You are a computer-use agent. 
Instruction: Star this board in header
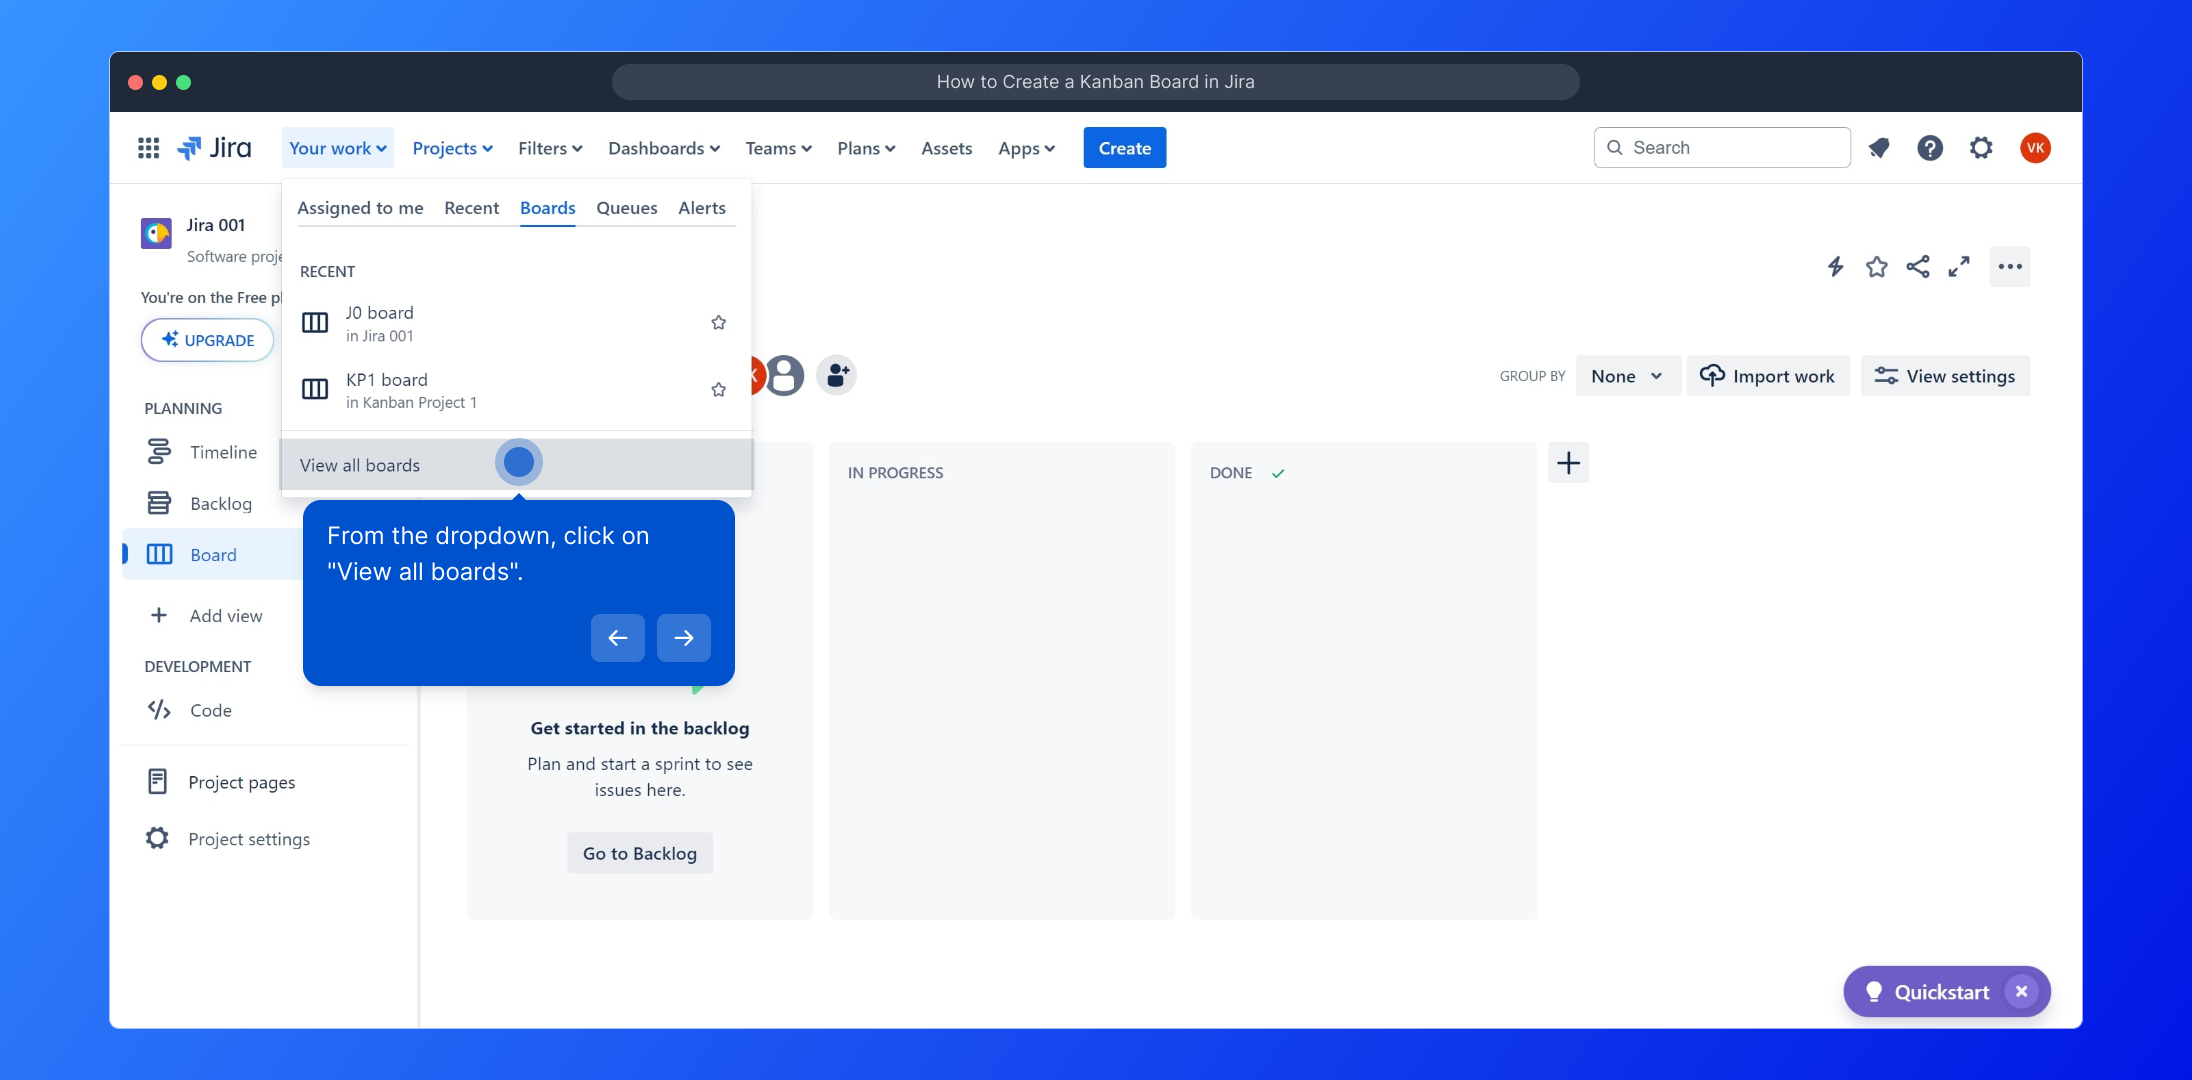[1876, 266]
